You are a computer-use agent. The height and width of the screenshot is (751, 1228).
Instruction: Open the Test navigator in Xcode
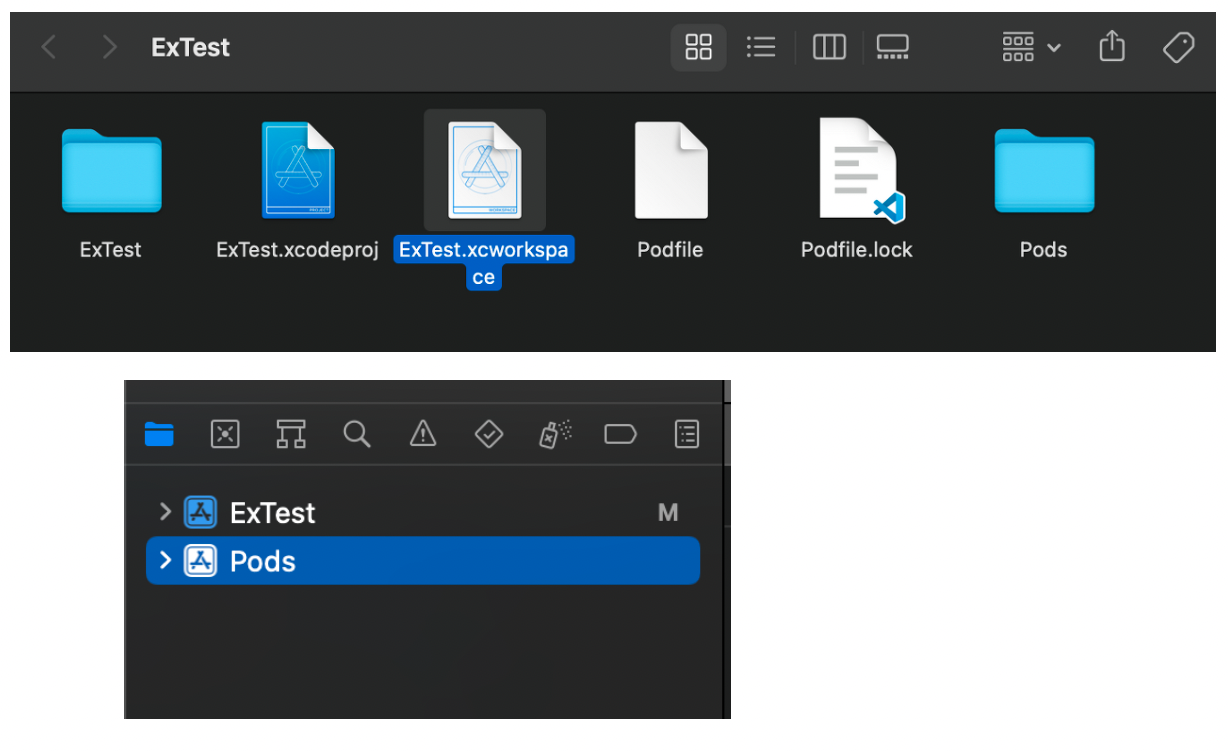488,434
